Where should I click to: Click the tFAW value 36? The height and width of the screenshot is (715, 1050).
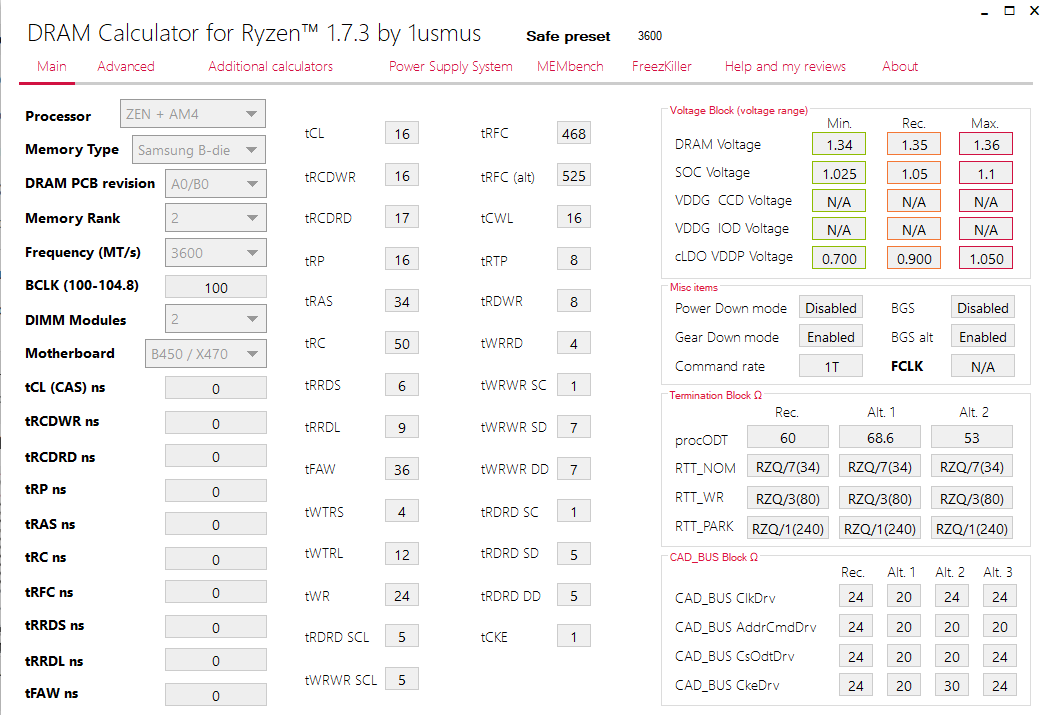[x=402, y=469]
